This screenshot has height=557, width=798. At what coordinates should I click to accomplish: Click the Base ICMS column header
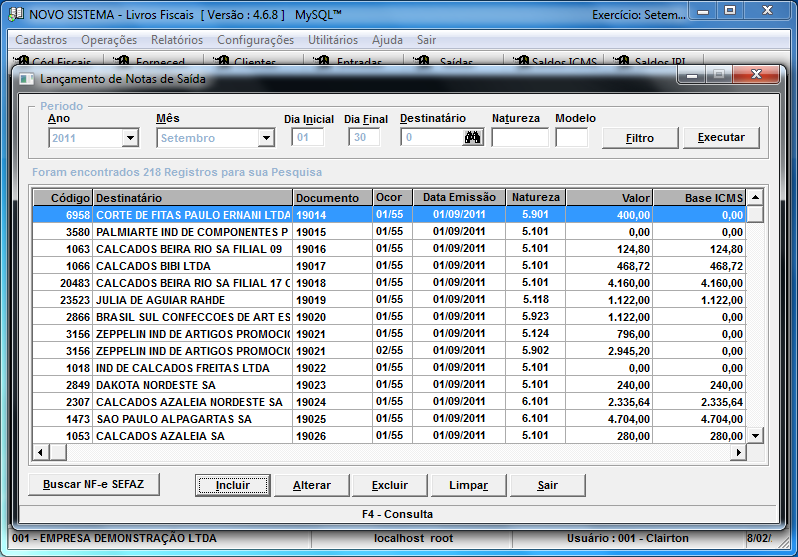700,198
